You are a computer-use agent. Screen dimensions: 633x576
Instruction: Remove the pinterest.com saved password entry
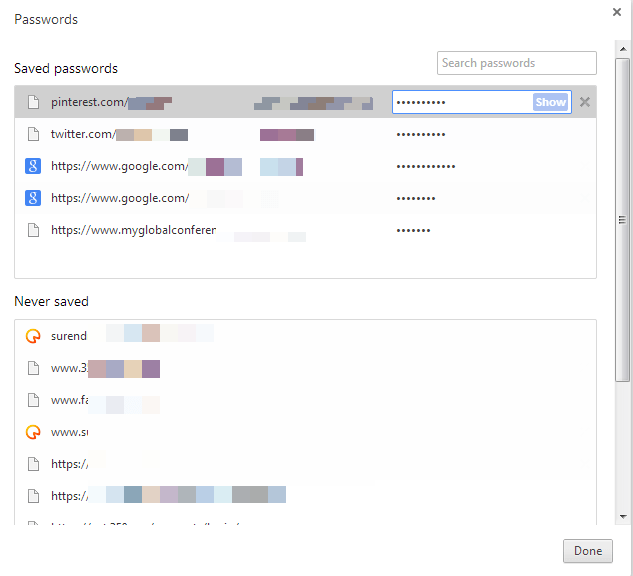(x=585, y=102)
